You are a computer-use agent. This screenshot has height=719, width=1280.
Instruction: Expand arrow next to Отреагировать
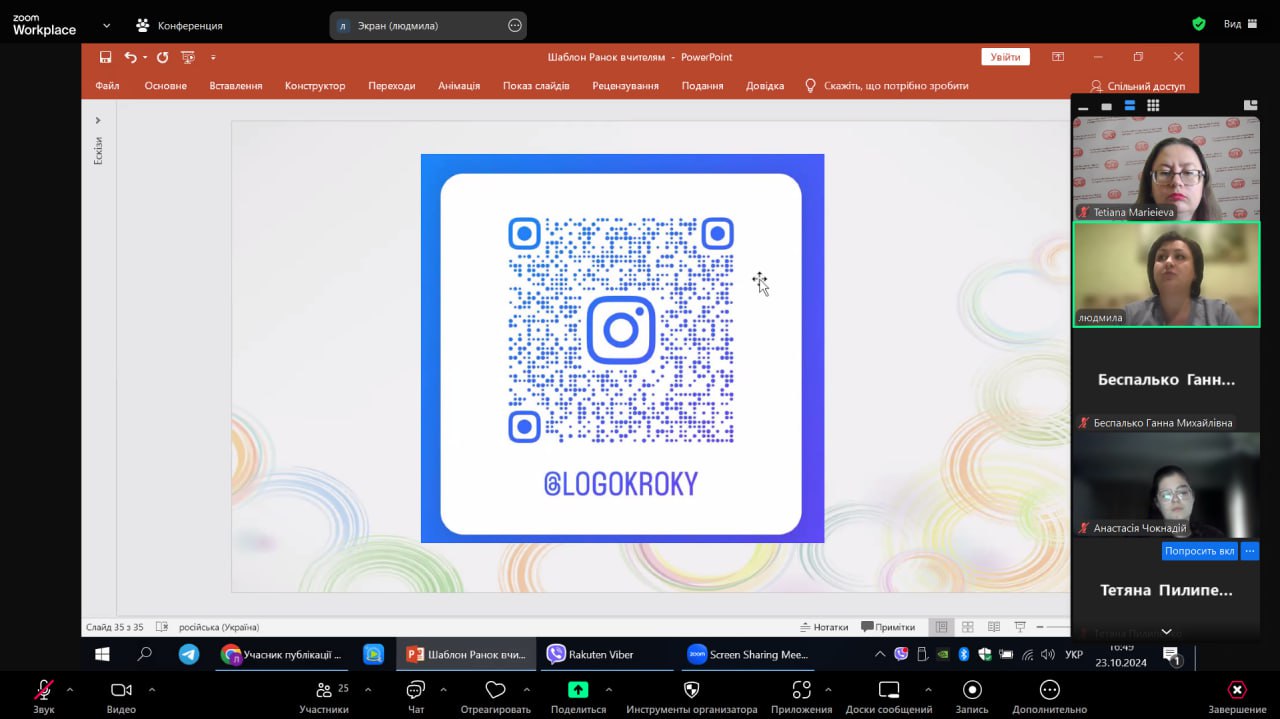(x=527, y=689)
